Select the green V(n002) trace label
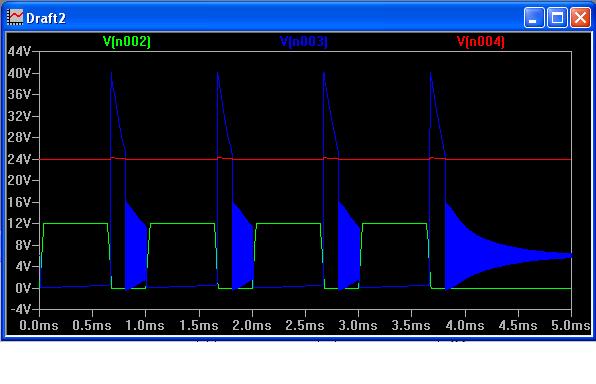This screenshot has height=384, width=596. click(x=127, y=41)
